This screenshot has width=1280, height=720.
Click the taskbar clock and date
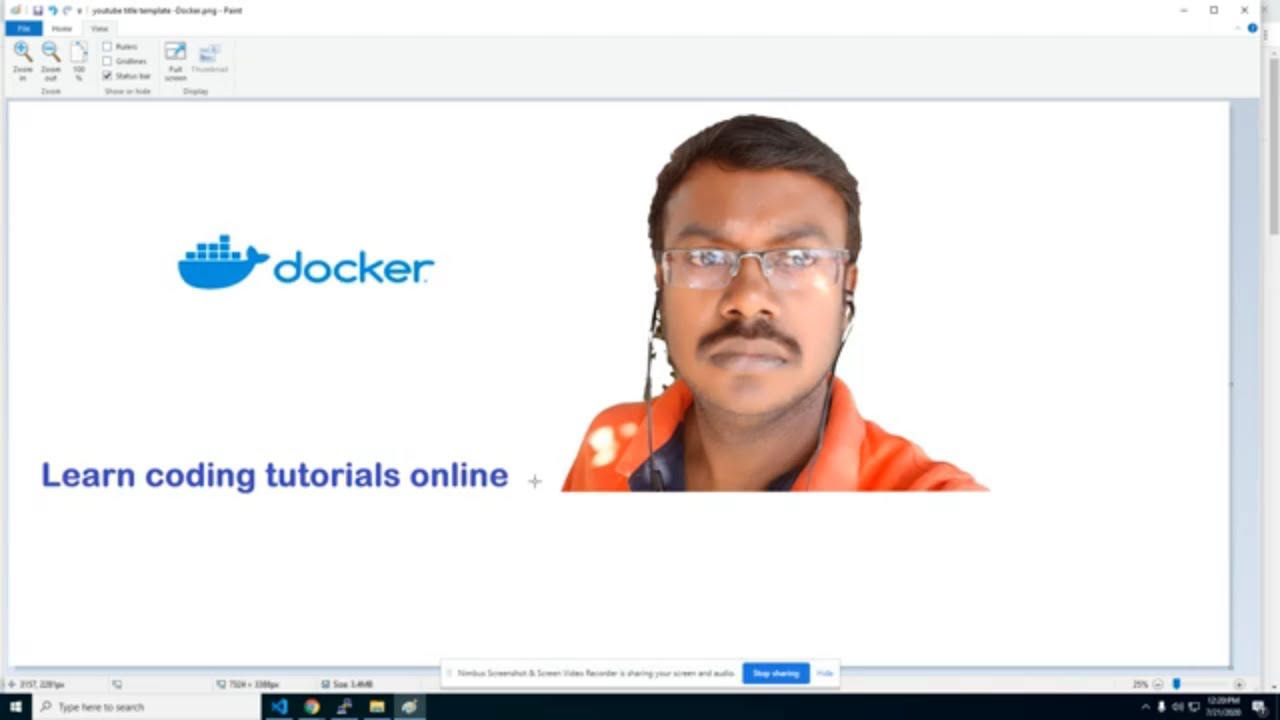pyautogui.click(x=1223, y=707)
